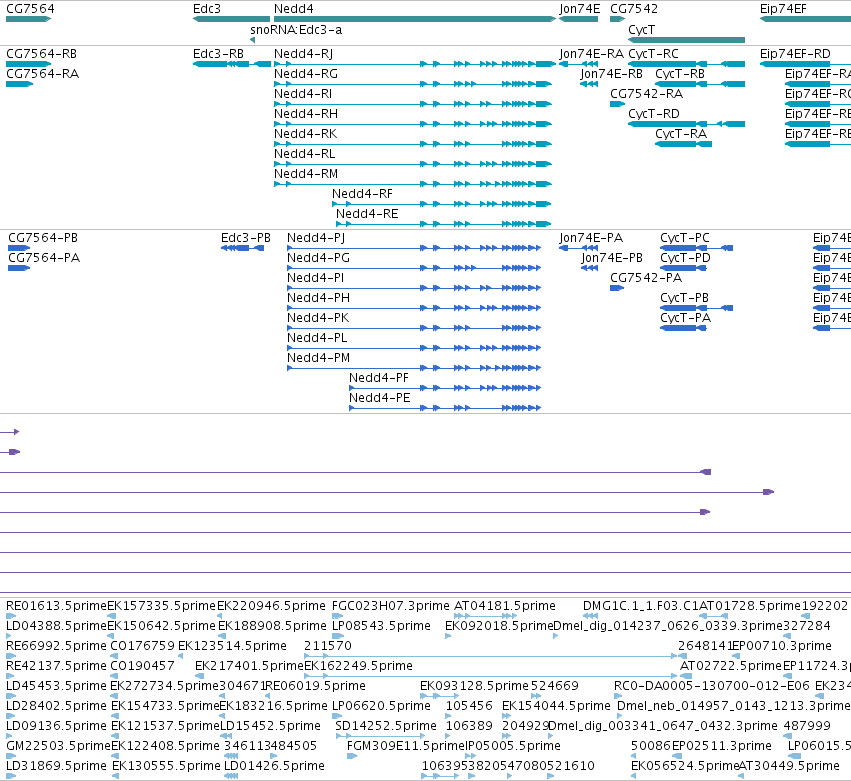Click the FGC023H07.3prime EST label

point(391,606)
